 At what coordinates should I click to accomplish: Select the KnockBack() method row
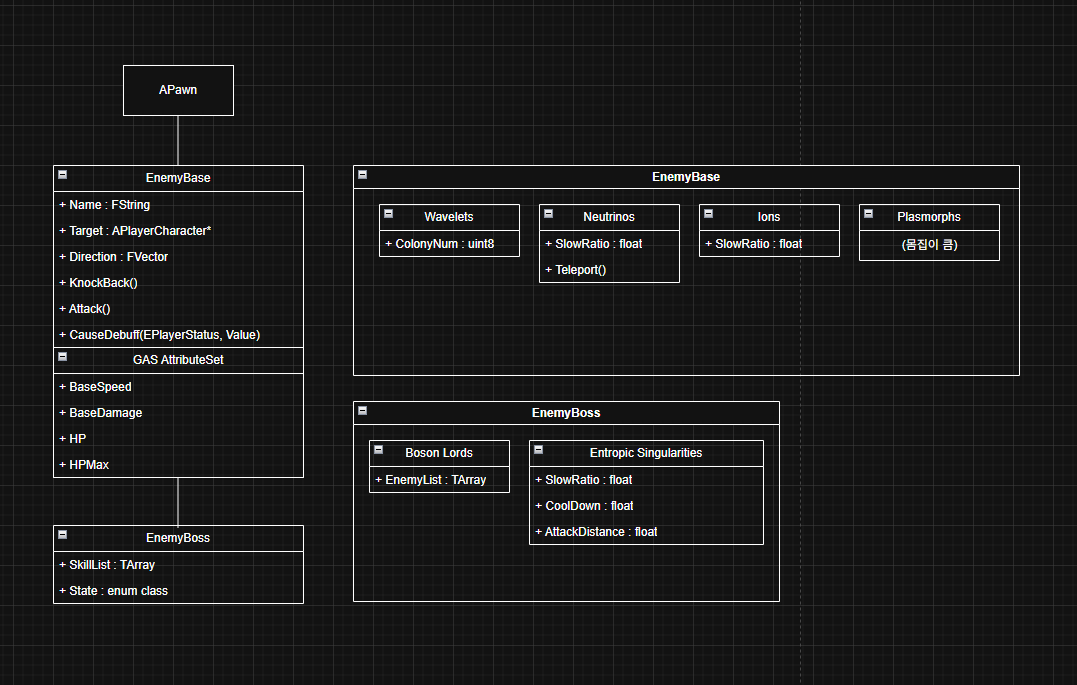(x=179, y=283)
